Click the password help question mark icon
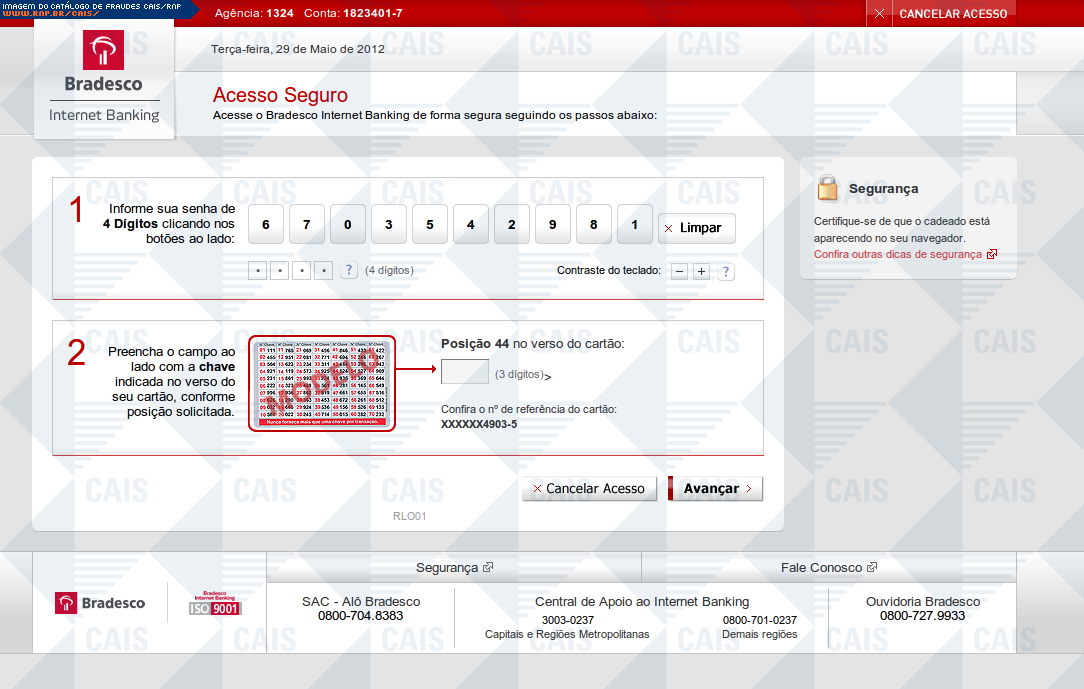 349,270
